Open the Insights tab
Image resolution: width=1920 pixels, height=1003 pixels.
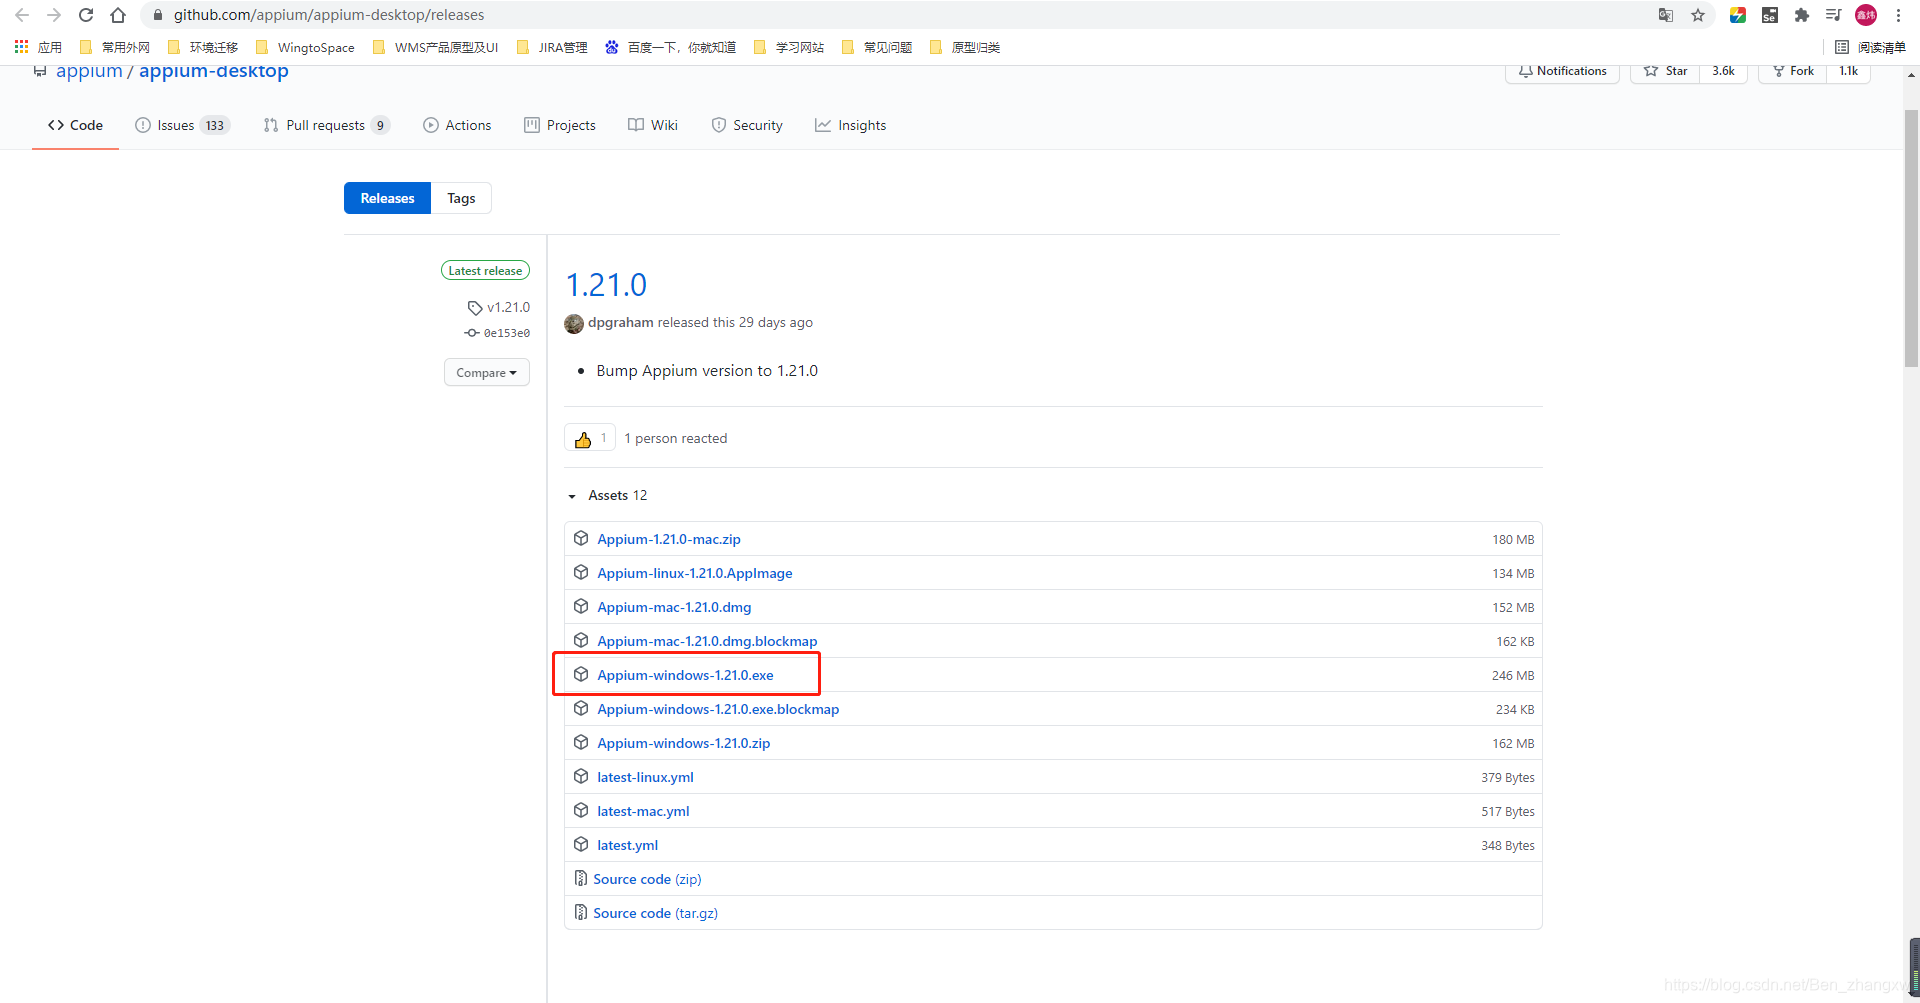click(x=850, y=125)
